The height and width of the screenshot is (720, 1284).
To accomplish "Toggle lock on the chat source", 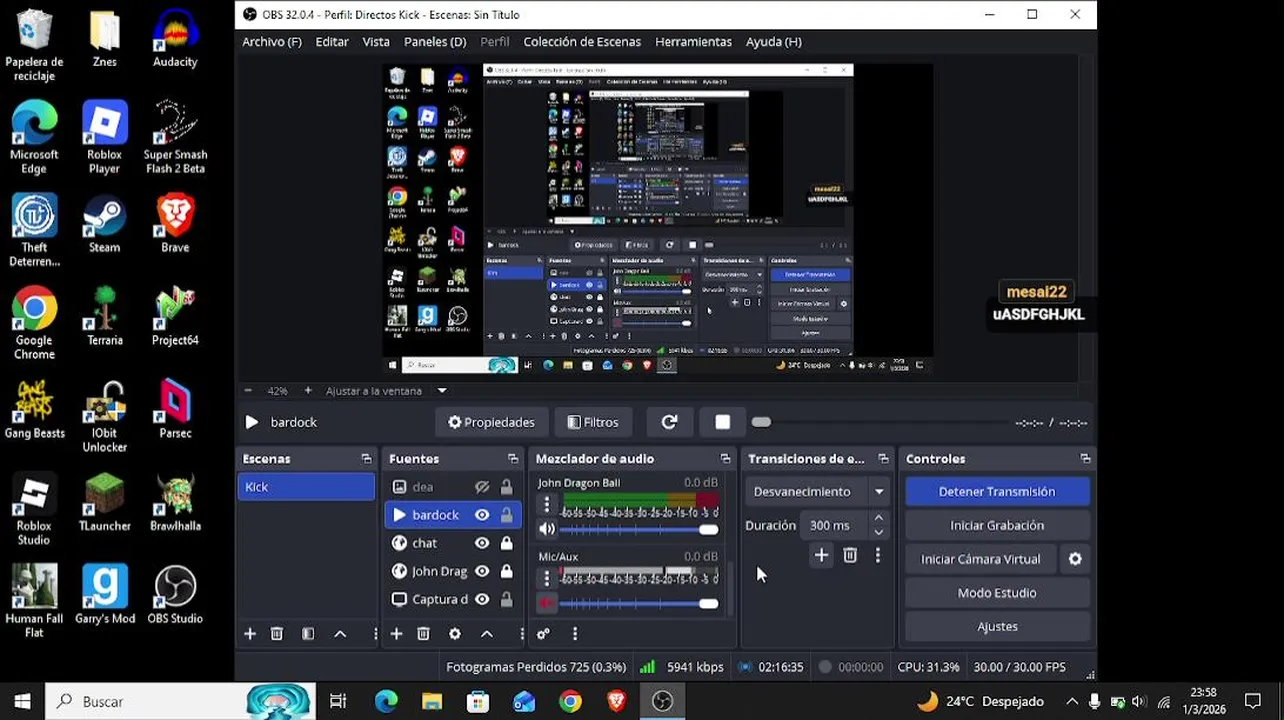I will point(507,543).
